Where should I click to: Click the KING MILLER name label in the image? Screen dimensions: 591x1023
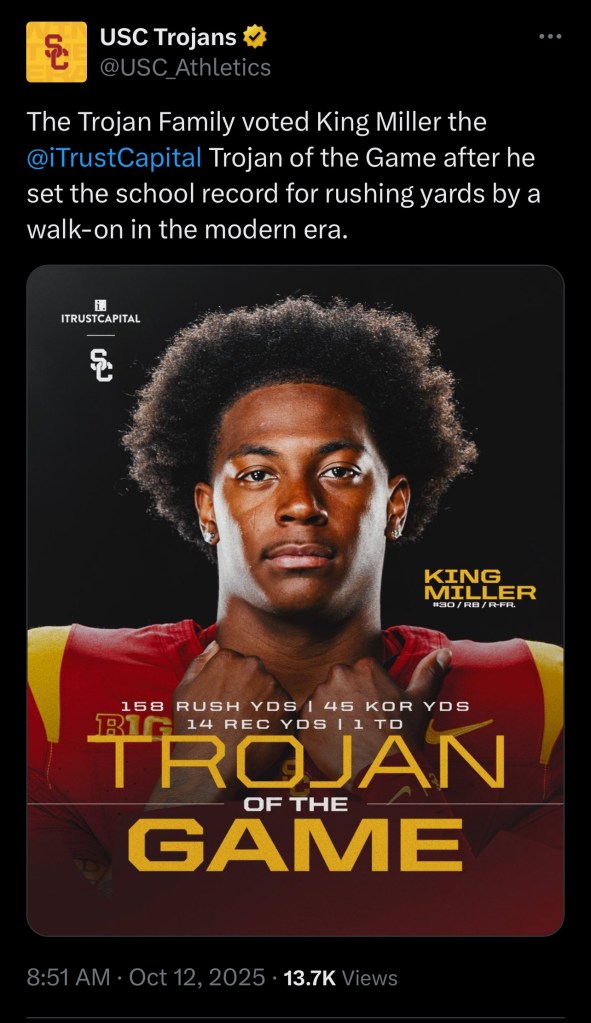click(x=479, y=585)
